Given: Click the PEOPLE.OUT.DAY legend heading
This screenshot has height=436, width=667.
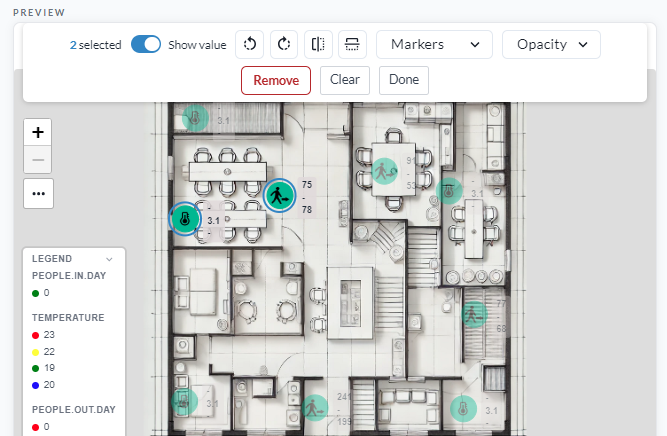Looking at the screenshot, I should point(74,410).
